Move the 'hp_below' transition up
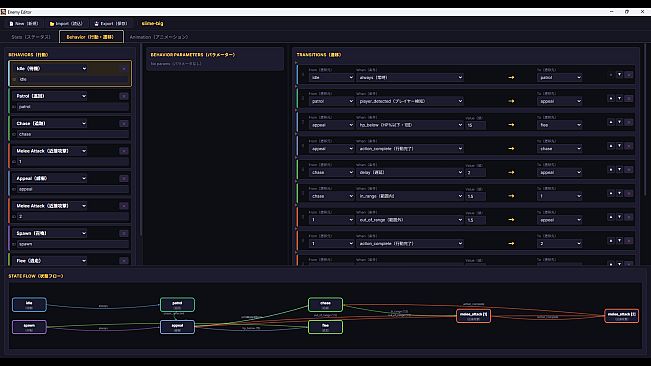 pos(611,122)
